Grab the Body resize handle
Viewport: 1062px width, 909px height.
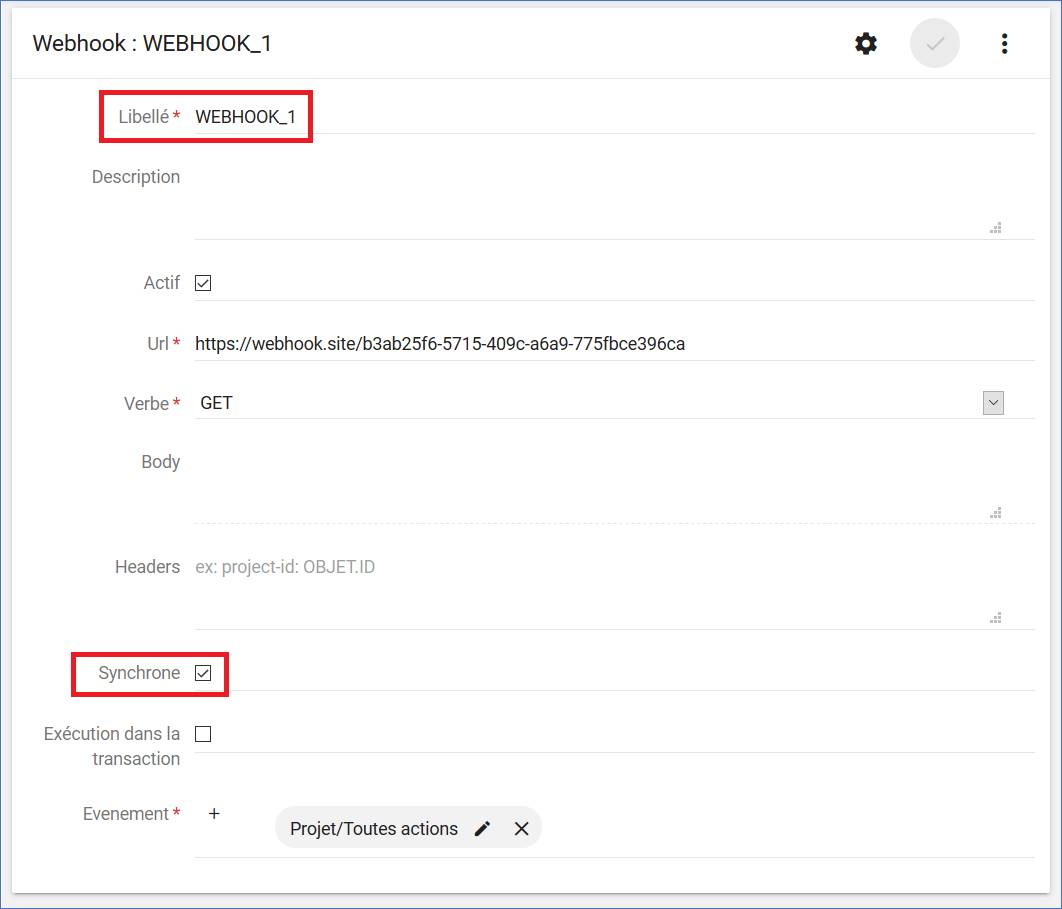coord(996,513)
